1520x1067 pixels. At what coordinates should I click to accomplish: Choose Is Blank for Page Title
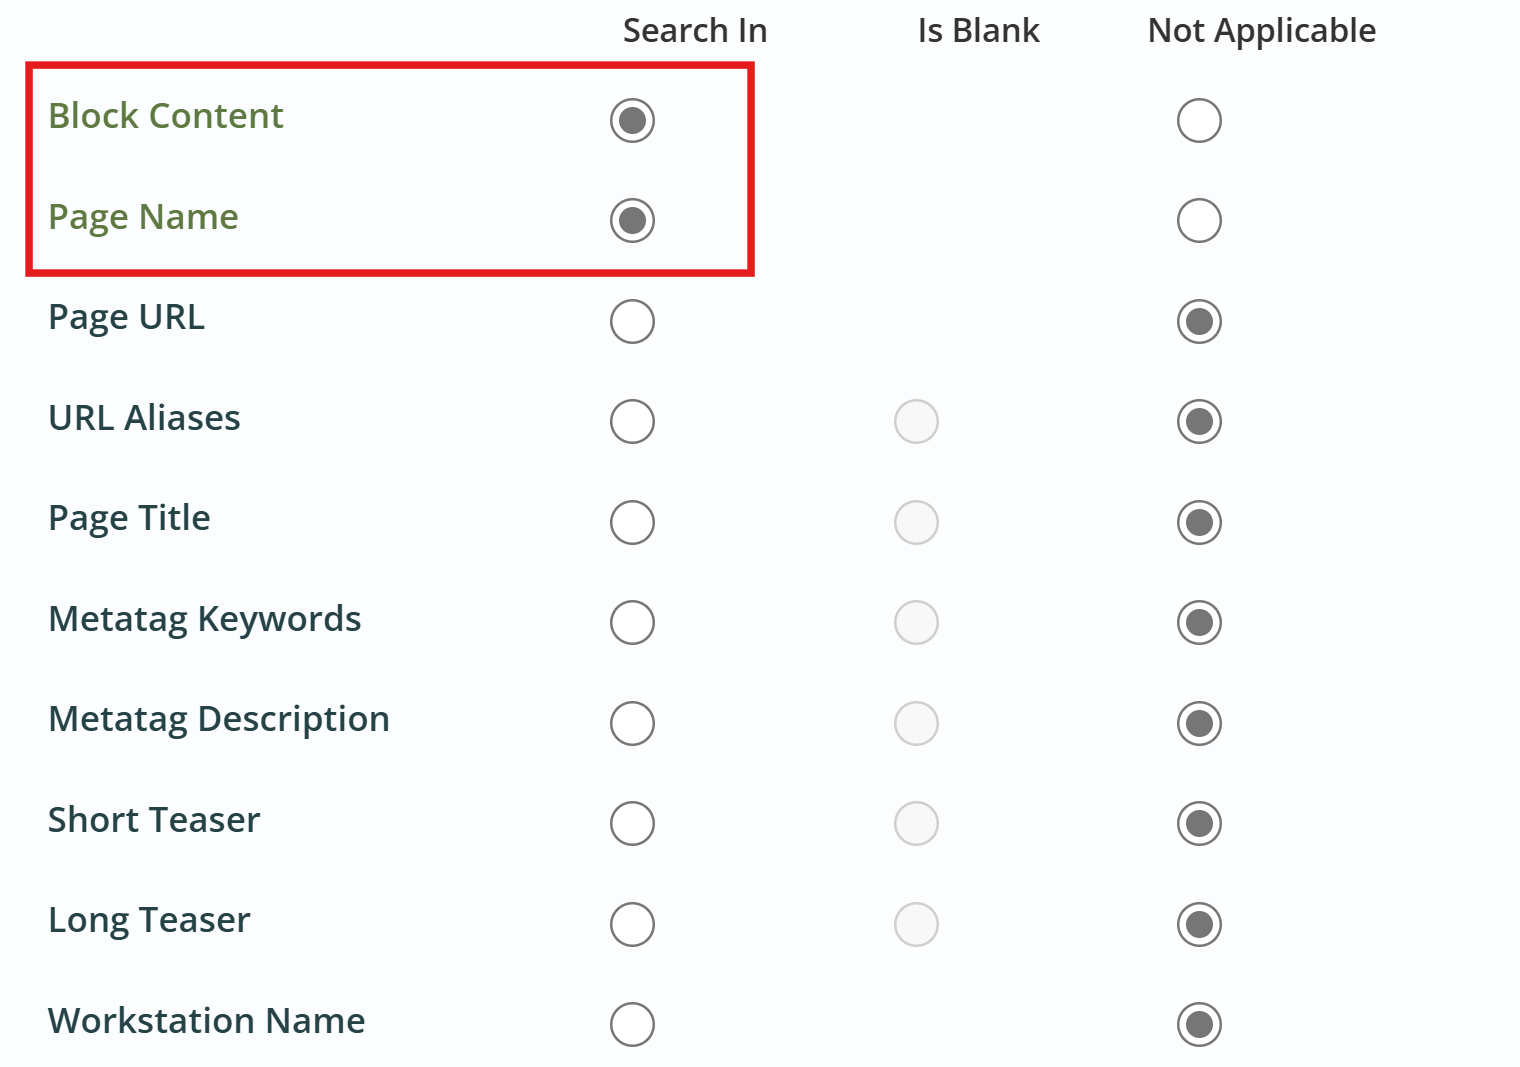916,522
